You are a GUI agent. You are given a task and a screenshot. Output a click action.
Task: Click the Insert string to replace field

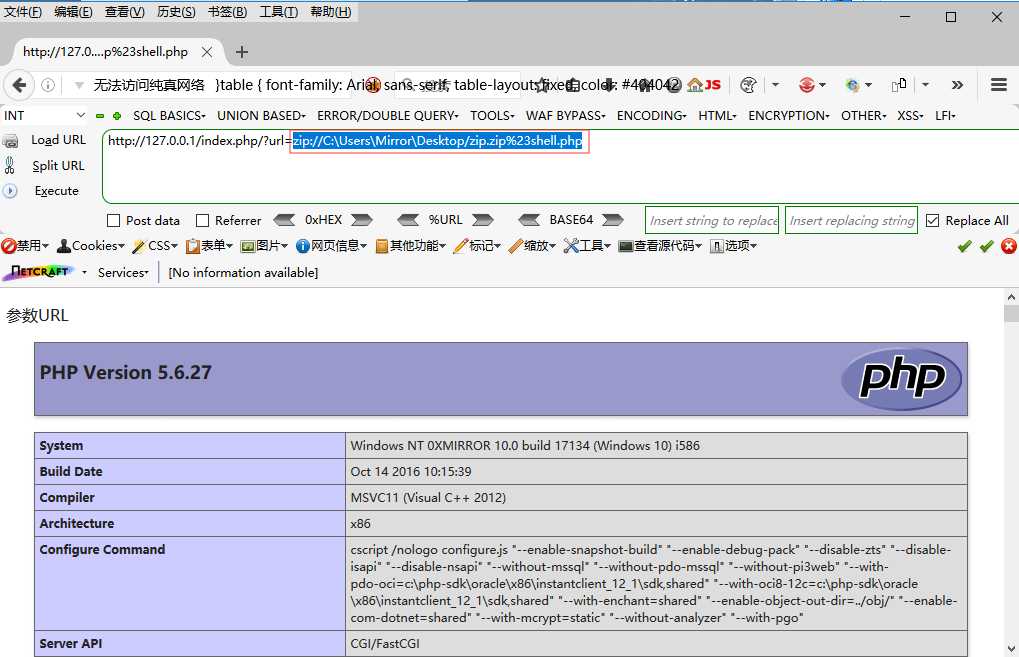point(712,220)
